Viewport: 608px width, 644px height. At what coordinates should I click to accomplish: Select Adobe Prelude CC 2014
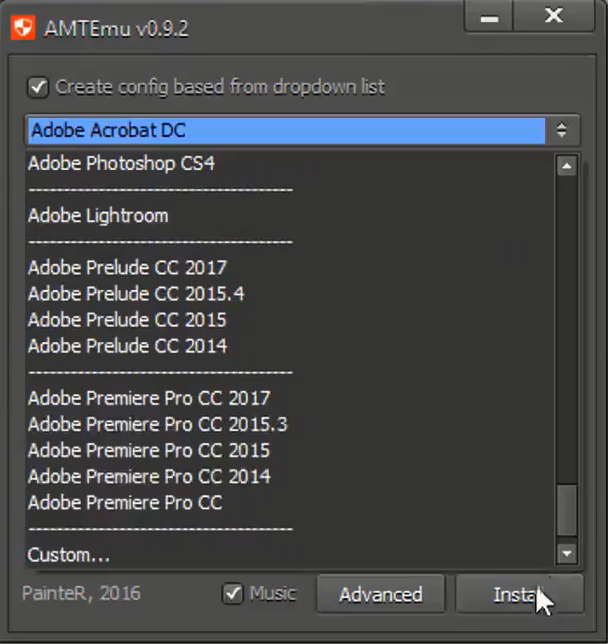[x=127, y=346]
